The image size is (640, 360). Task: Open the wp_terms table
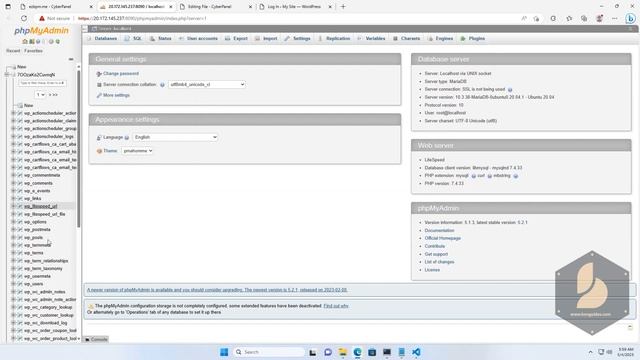(x=33, y=253)
